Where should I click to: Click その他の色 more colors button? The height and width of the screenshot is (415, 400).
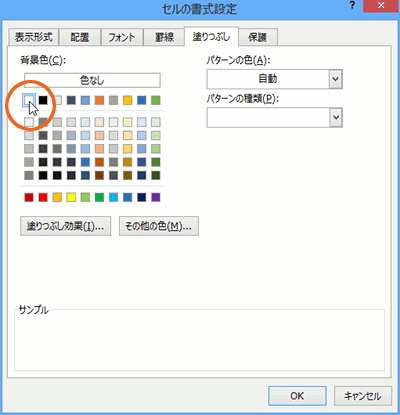point(159,226)
